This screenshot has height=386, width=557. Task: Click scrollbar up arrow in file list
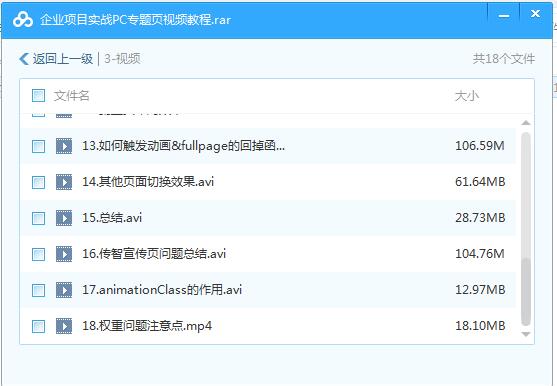526,123
